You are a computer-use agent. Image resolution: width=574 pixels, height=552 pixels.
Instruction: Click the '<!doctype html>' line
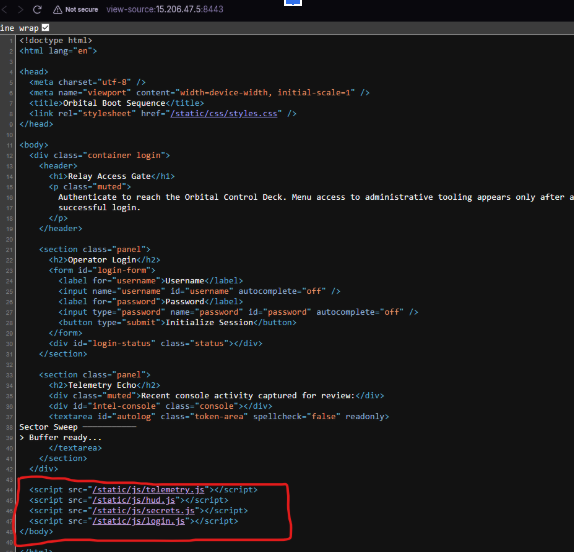click(56, 40)
